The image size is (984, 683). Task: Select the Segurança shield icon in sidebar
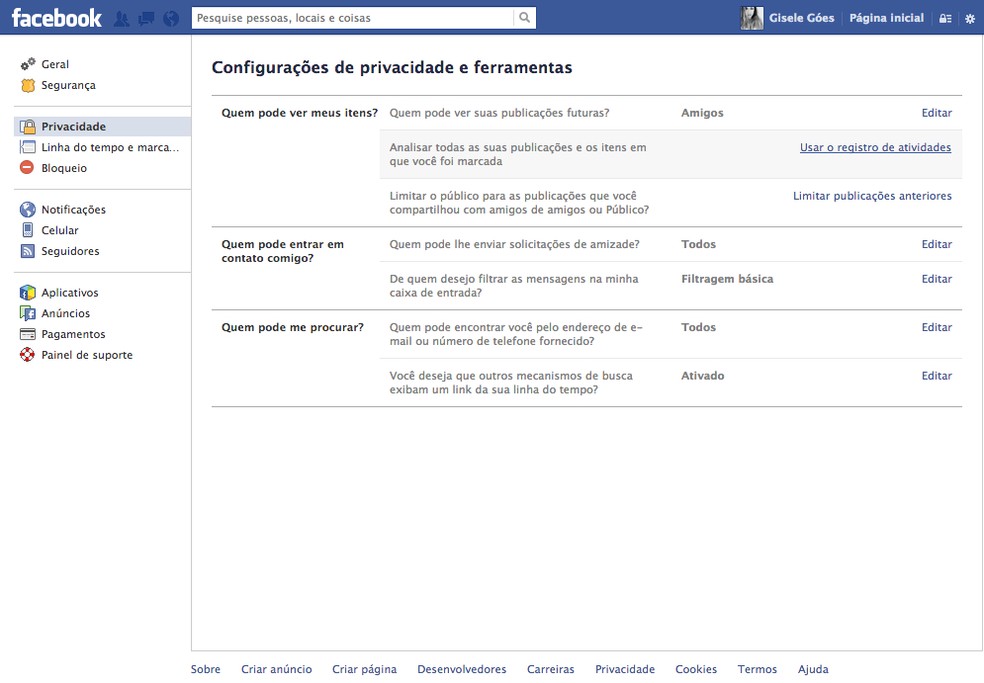(x=27, y=85)
